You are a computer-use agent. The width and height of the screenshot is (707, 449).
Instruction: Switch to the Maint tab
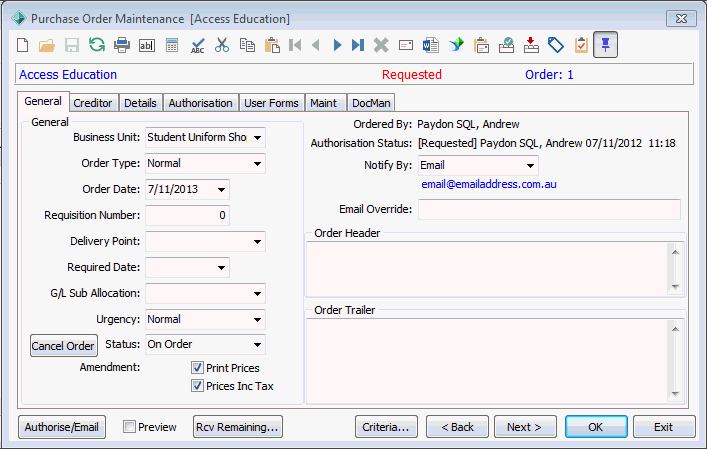click(324, 103)
